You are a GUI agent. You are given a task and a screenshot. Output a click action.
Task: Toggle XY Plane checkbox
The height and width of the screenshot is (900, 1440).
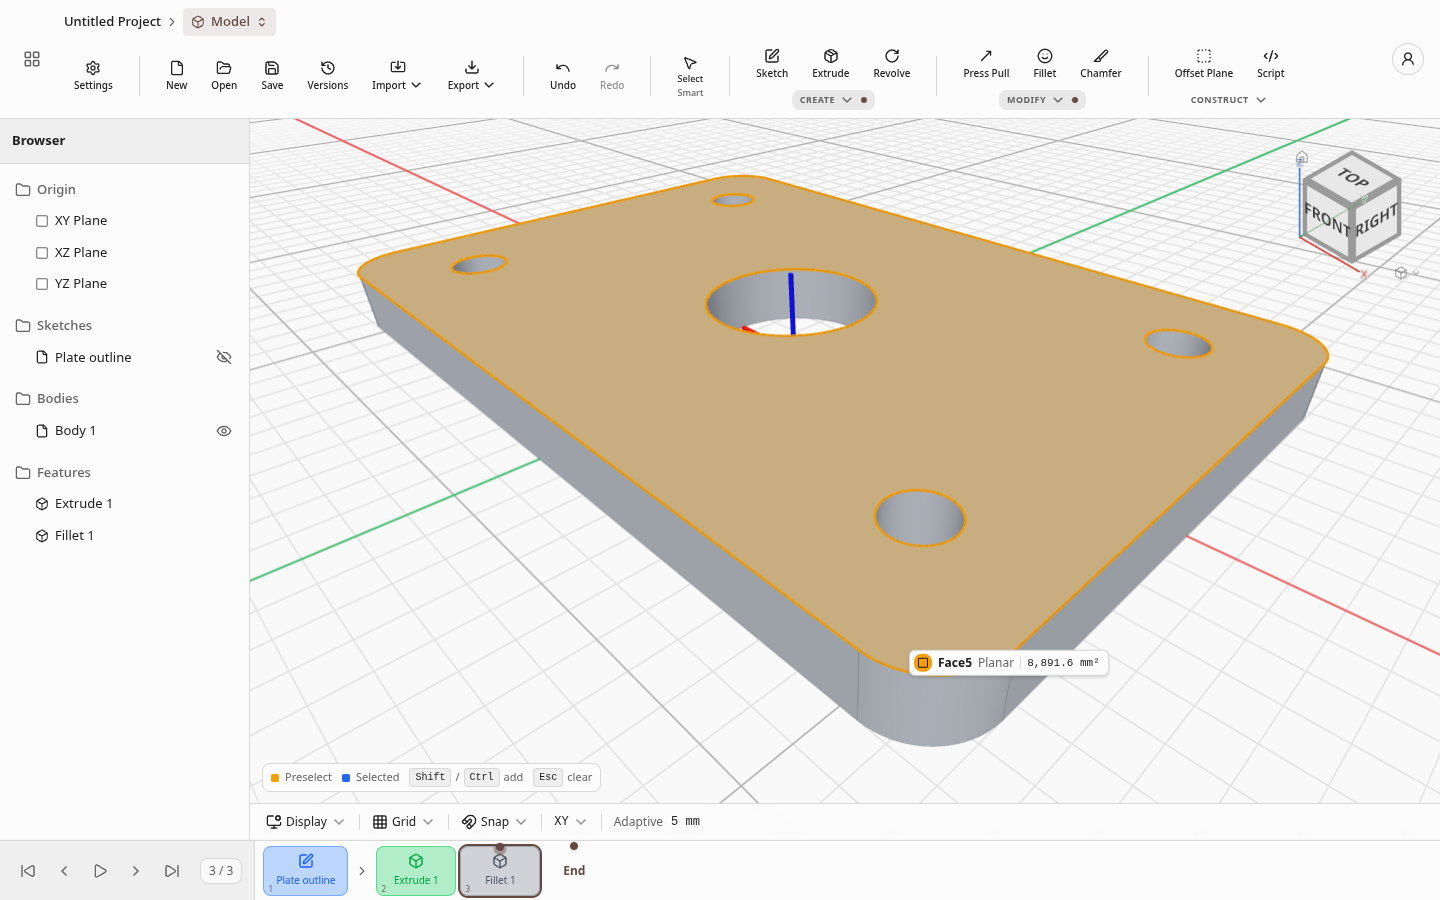point(42,221)
